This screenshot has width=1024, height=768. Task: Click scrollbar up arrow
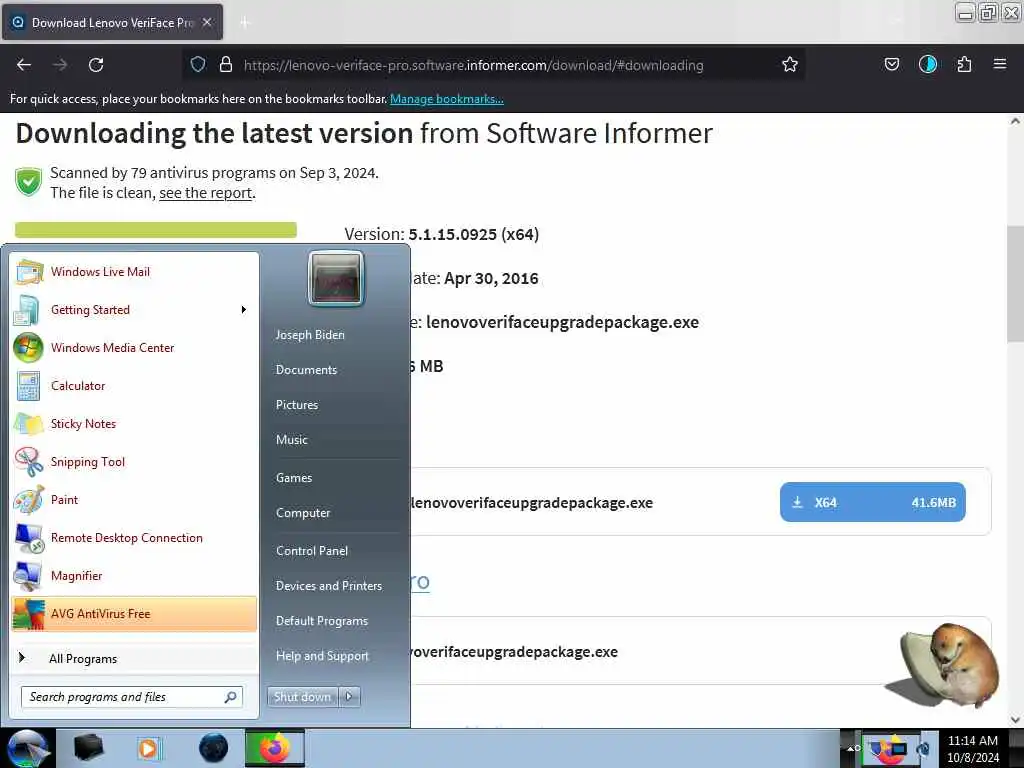[1015, 121]
